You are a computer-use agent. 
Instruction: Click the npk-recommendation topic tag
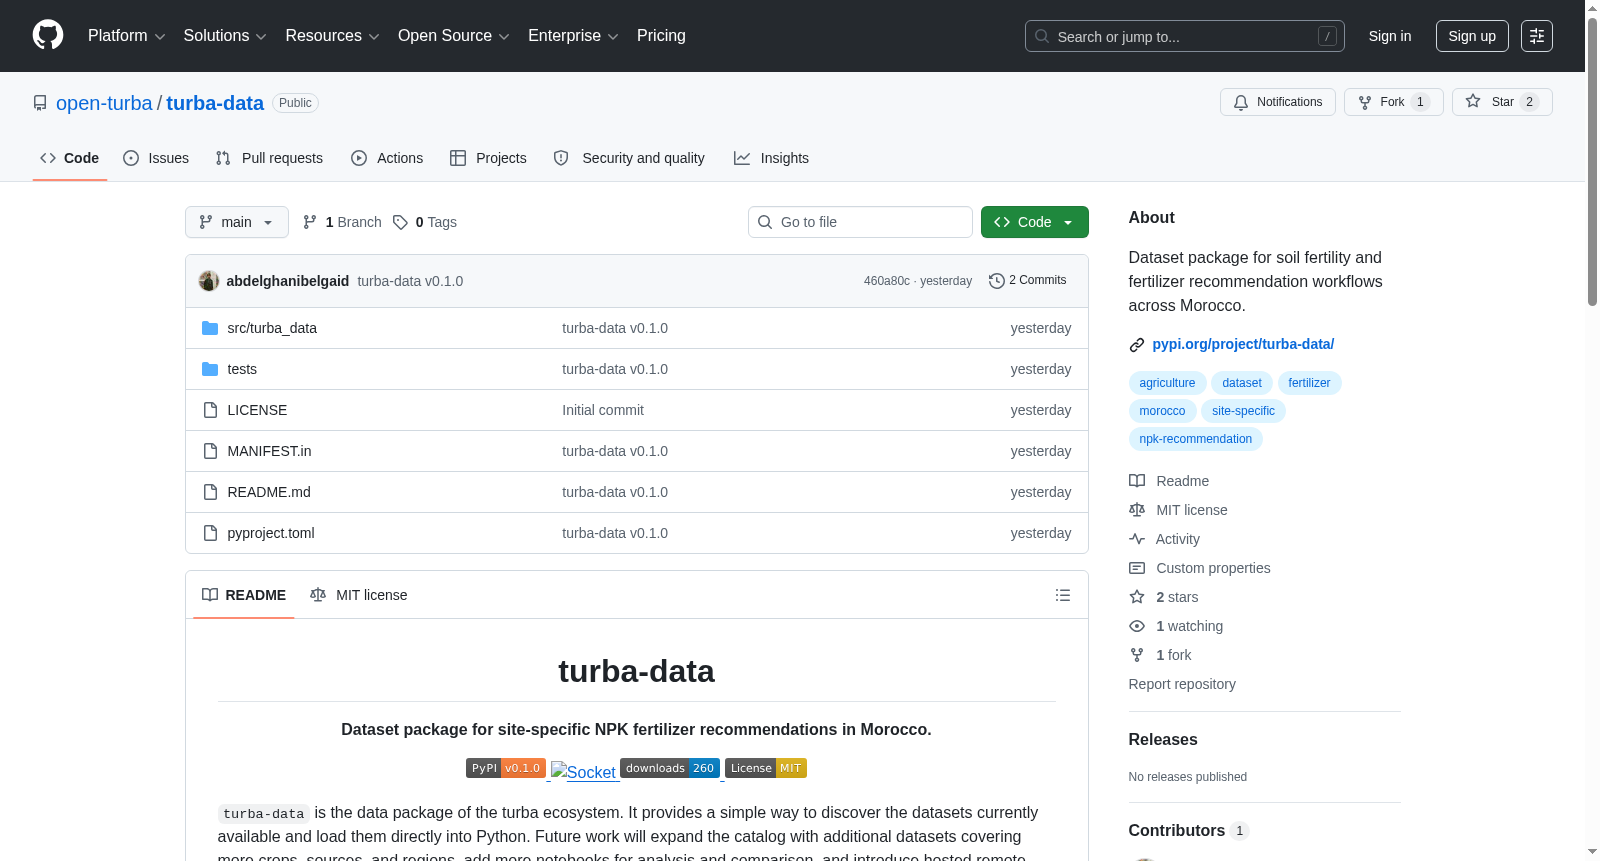tap(1196, 439)
